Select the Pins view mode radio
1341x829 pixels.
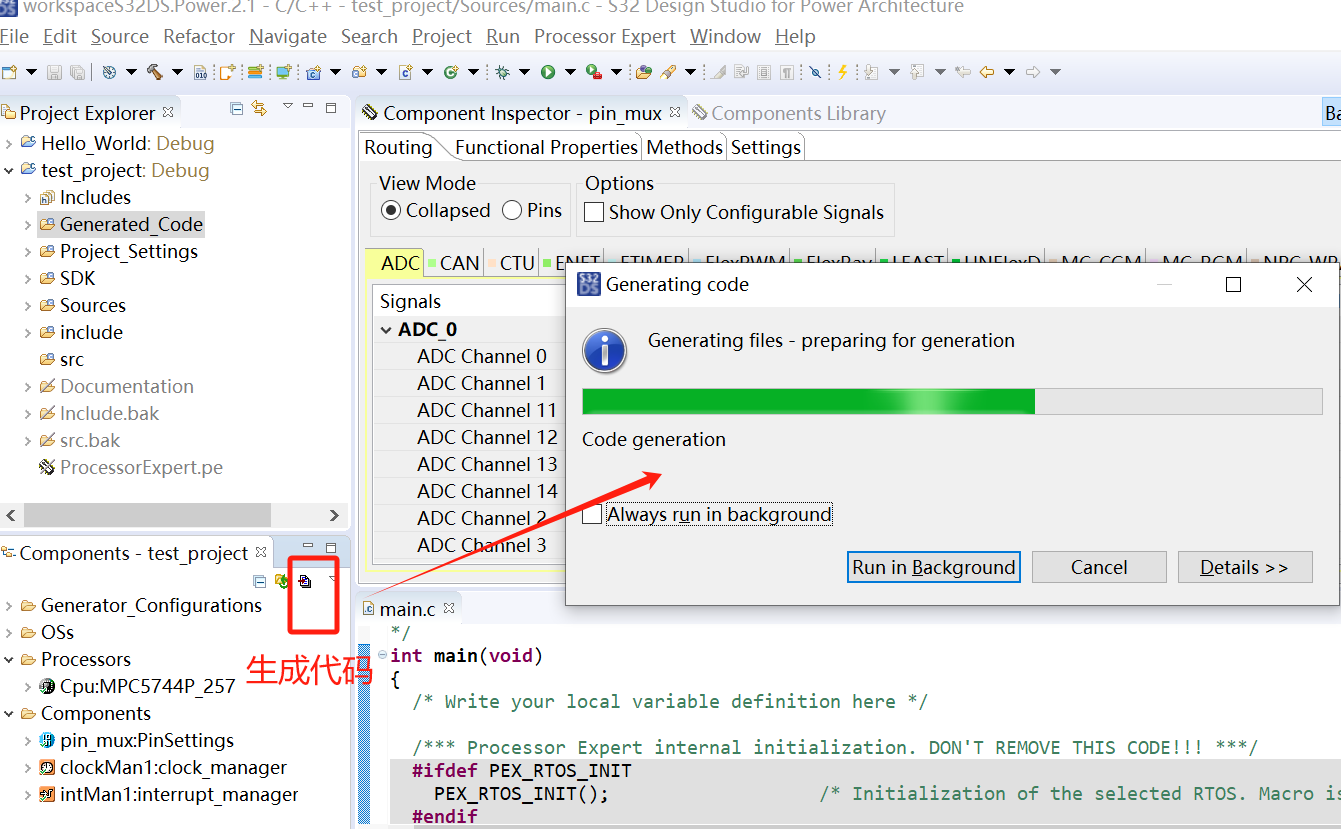512,211
